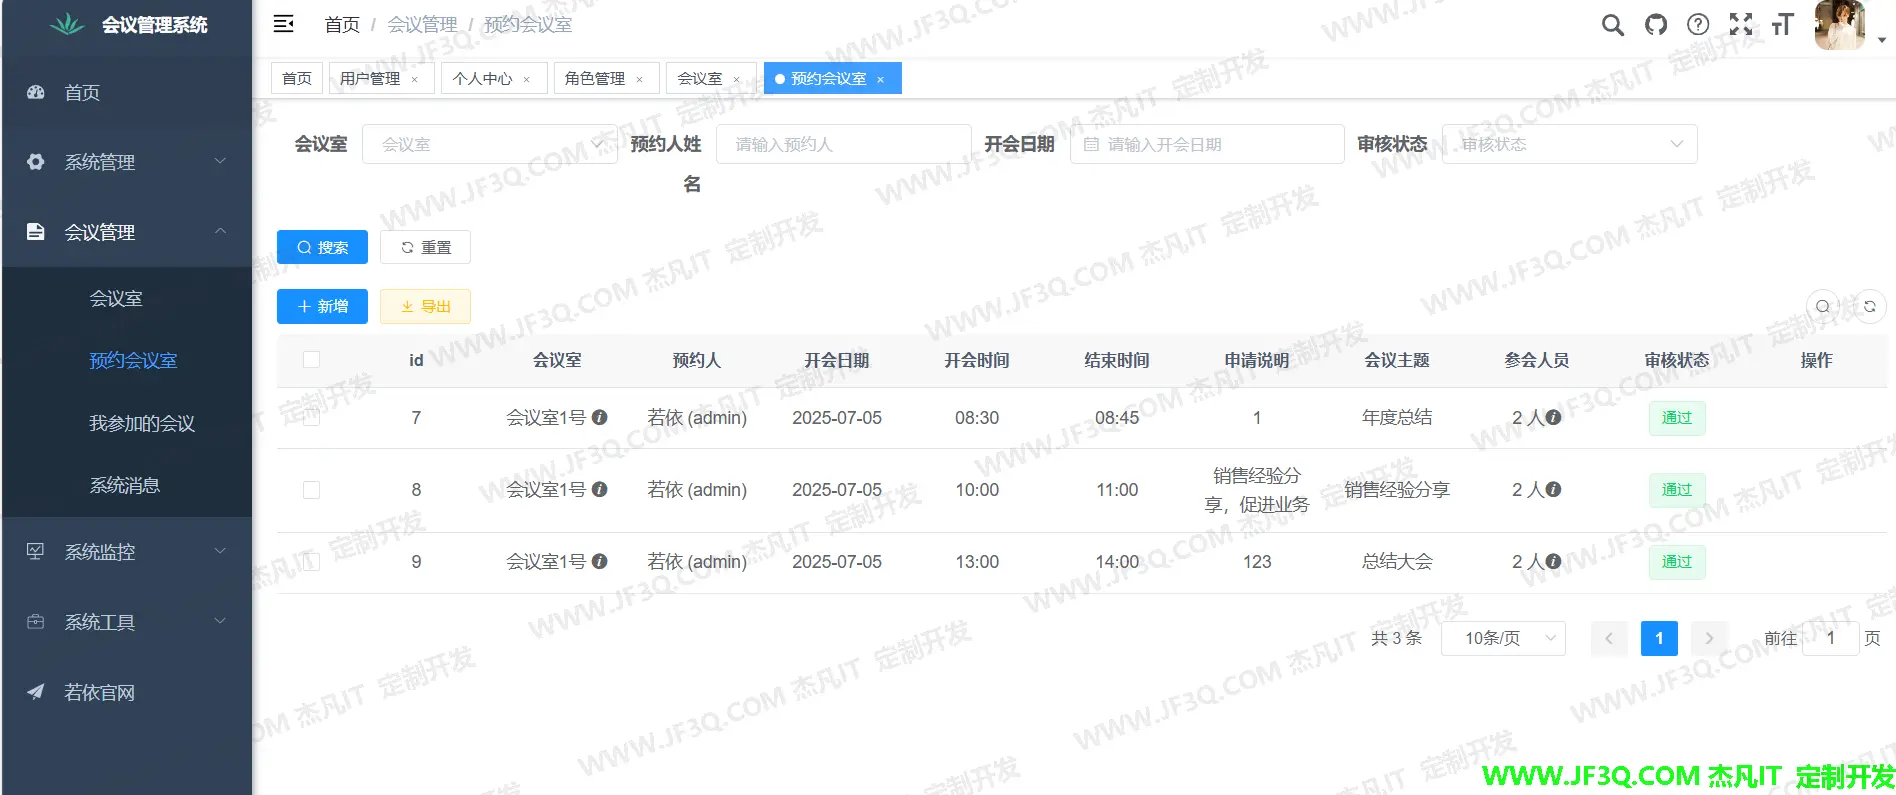This screenshot has height=795, width=1896.
Task: Open the font size setting icon
Action: coord(1782,25)
